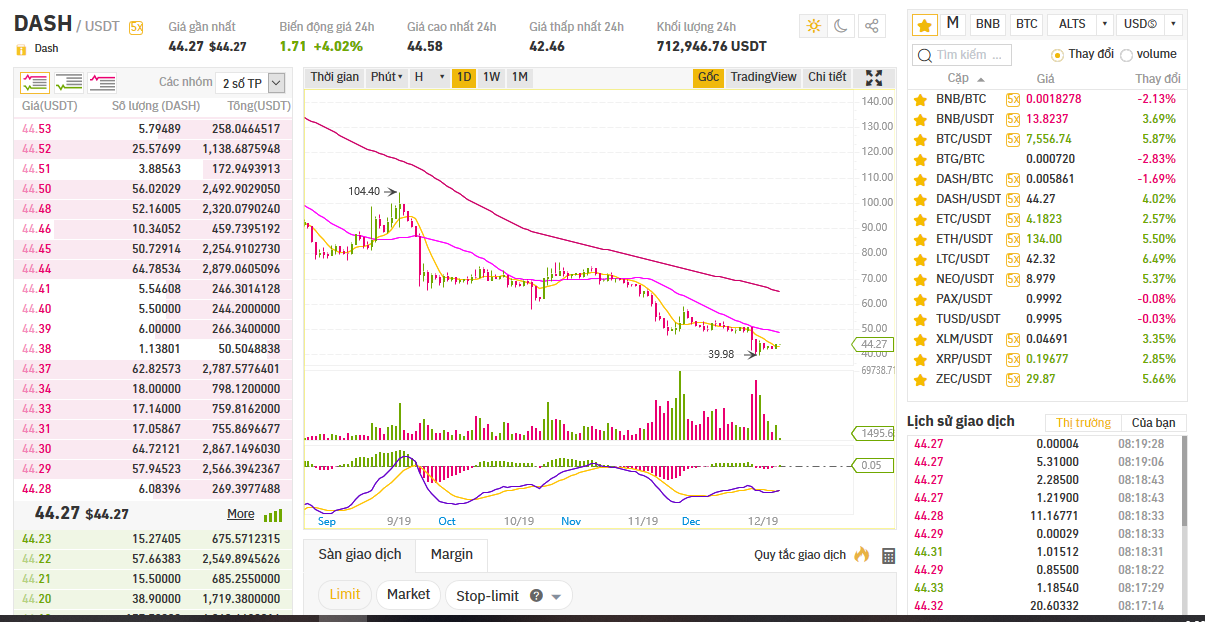Switch to the Margin trading tab
The width and height of the screenshot is (1205, 622).
tap(452, 554)
